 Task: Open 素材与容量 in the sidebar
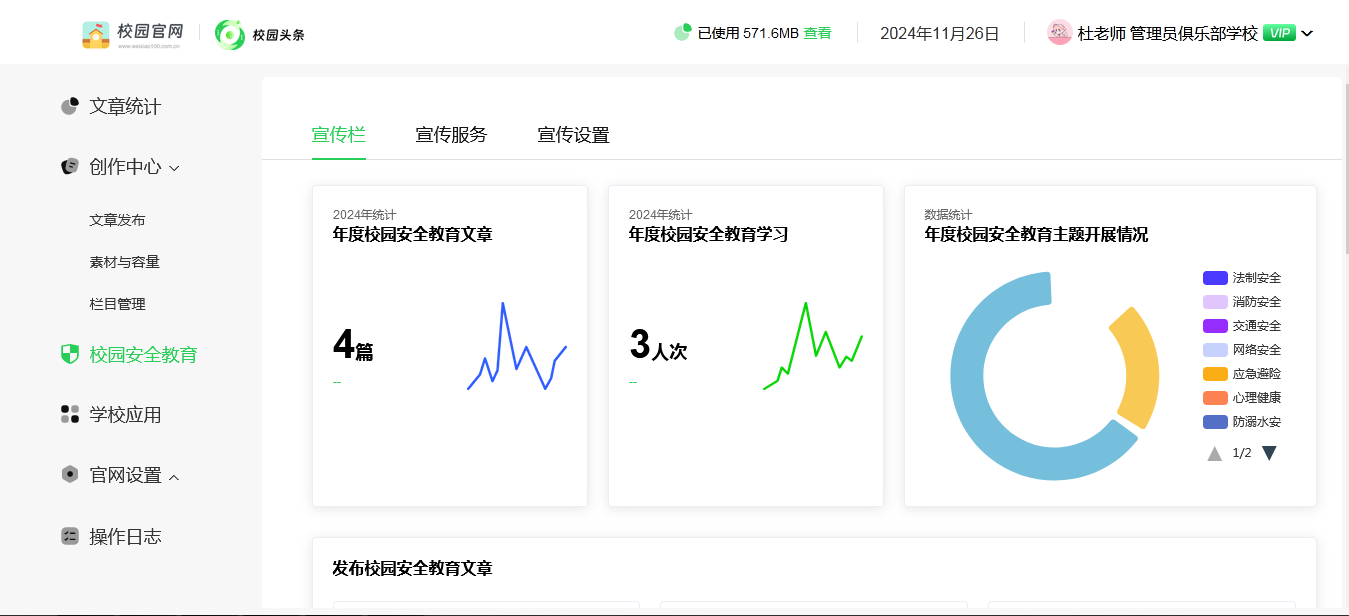coord(124,262)
